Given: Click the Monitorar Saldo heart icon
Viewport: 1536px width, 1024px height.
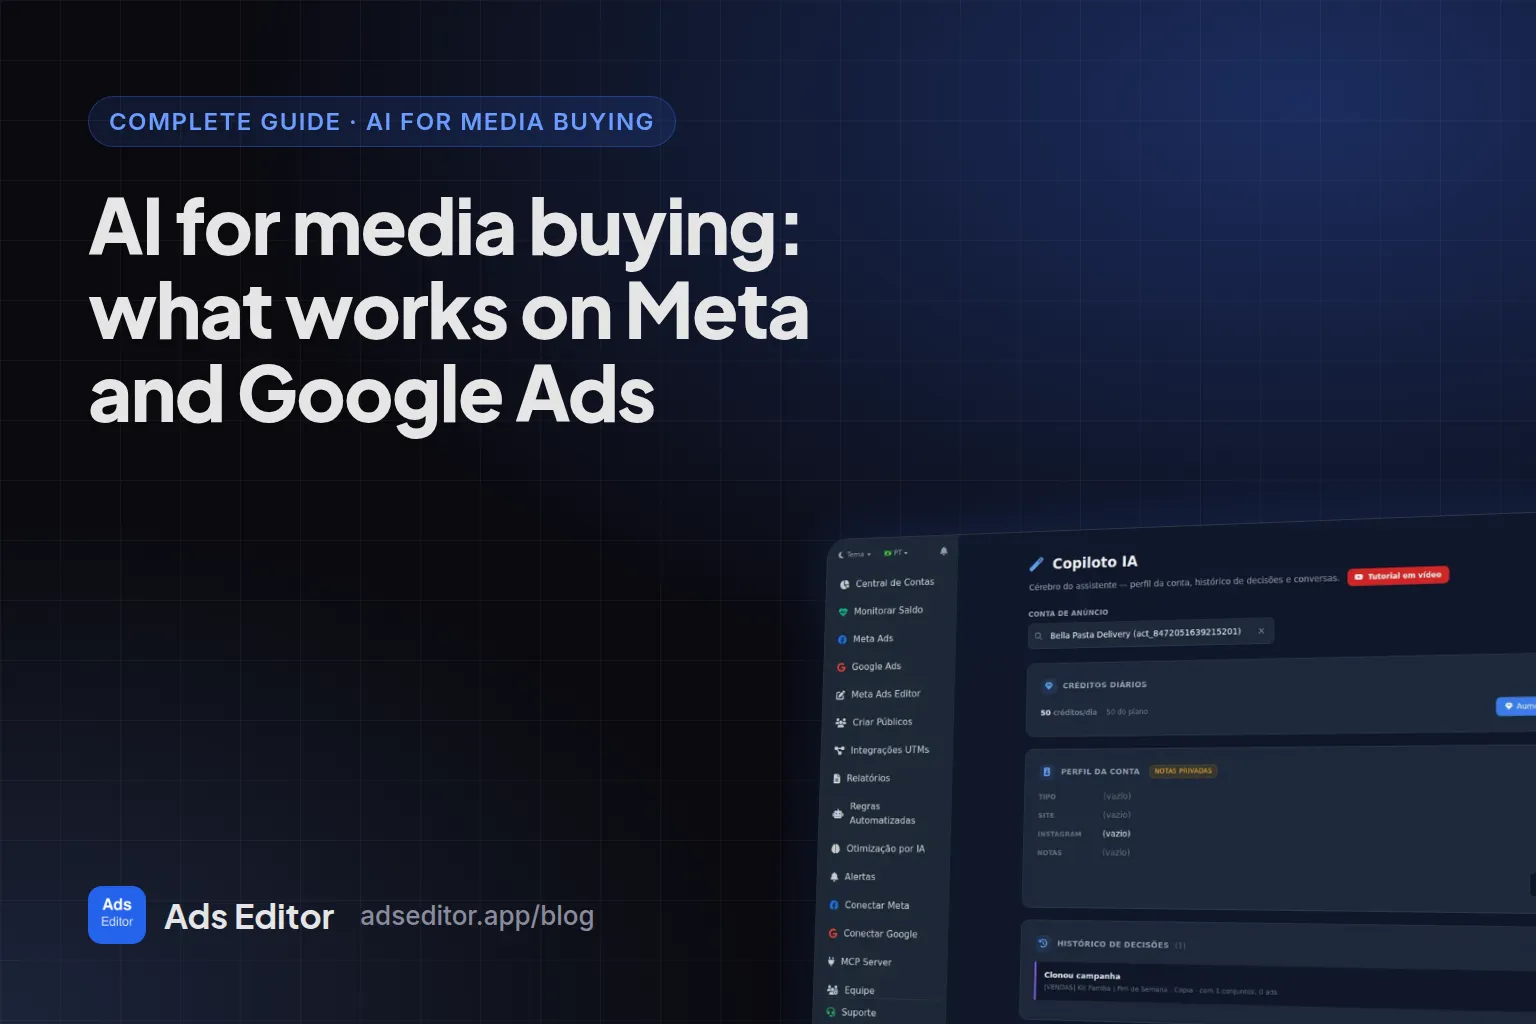Looking at the screenshot, I should pyautogui.click(x=843, y=612).
